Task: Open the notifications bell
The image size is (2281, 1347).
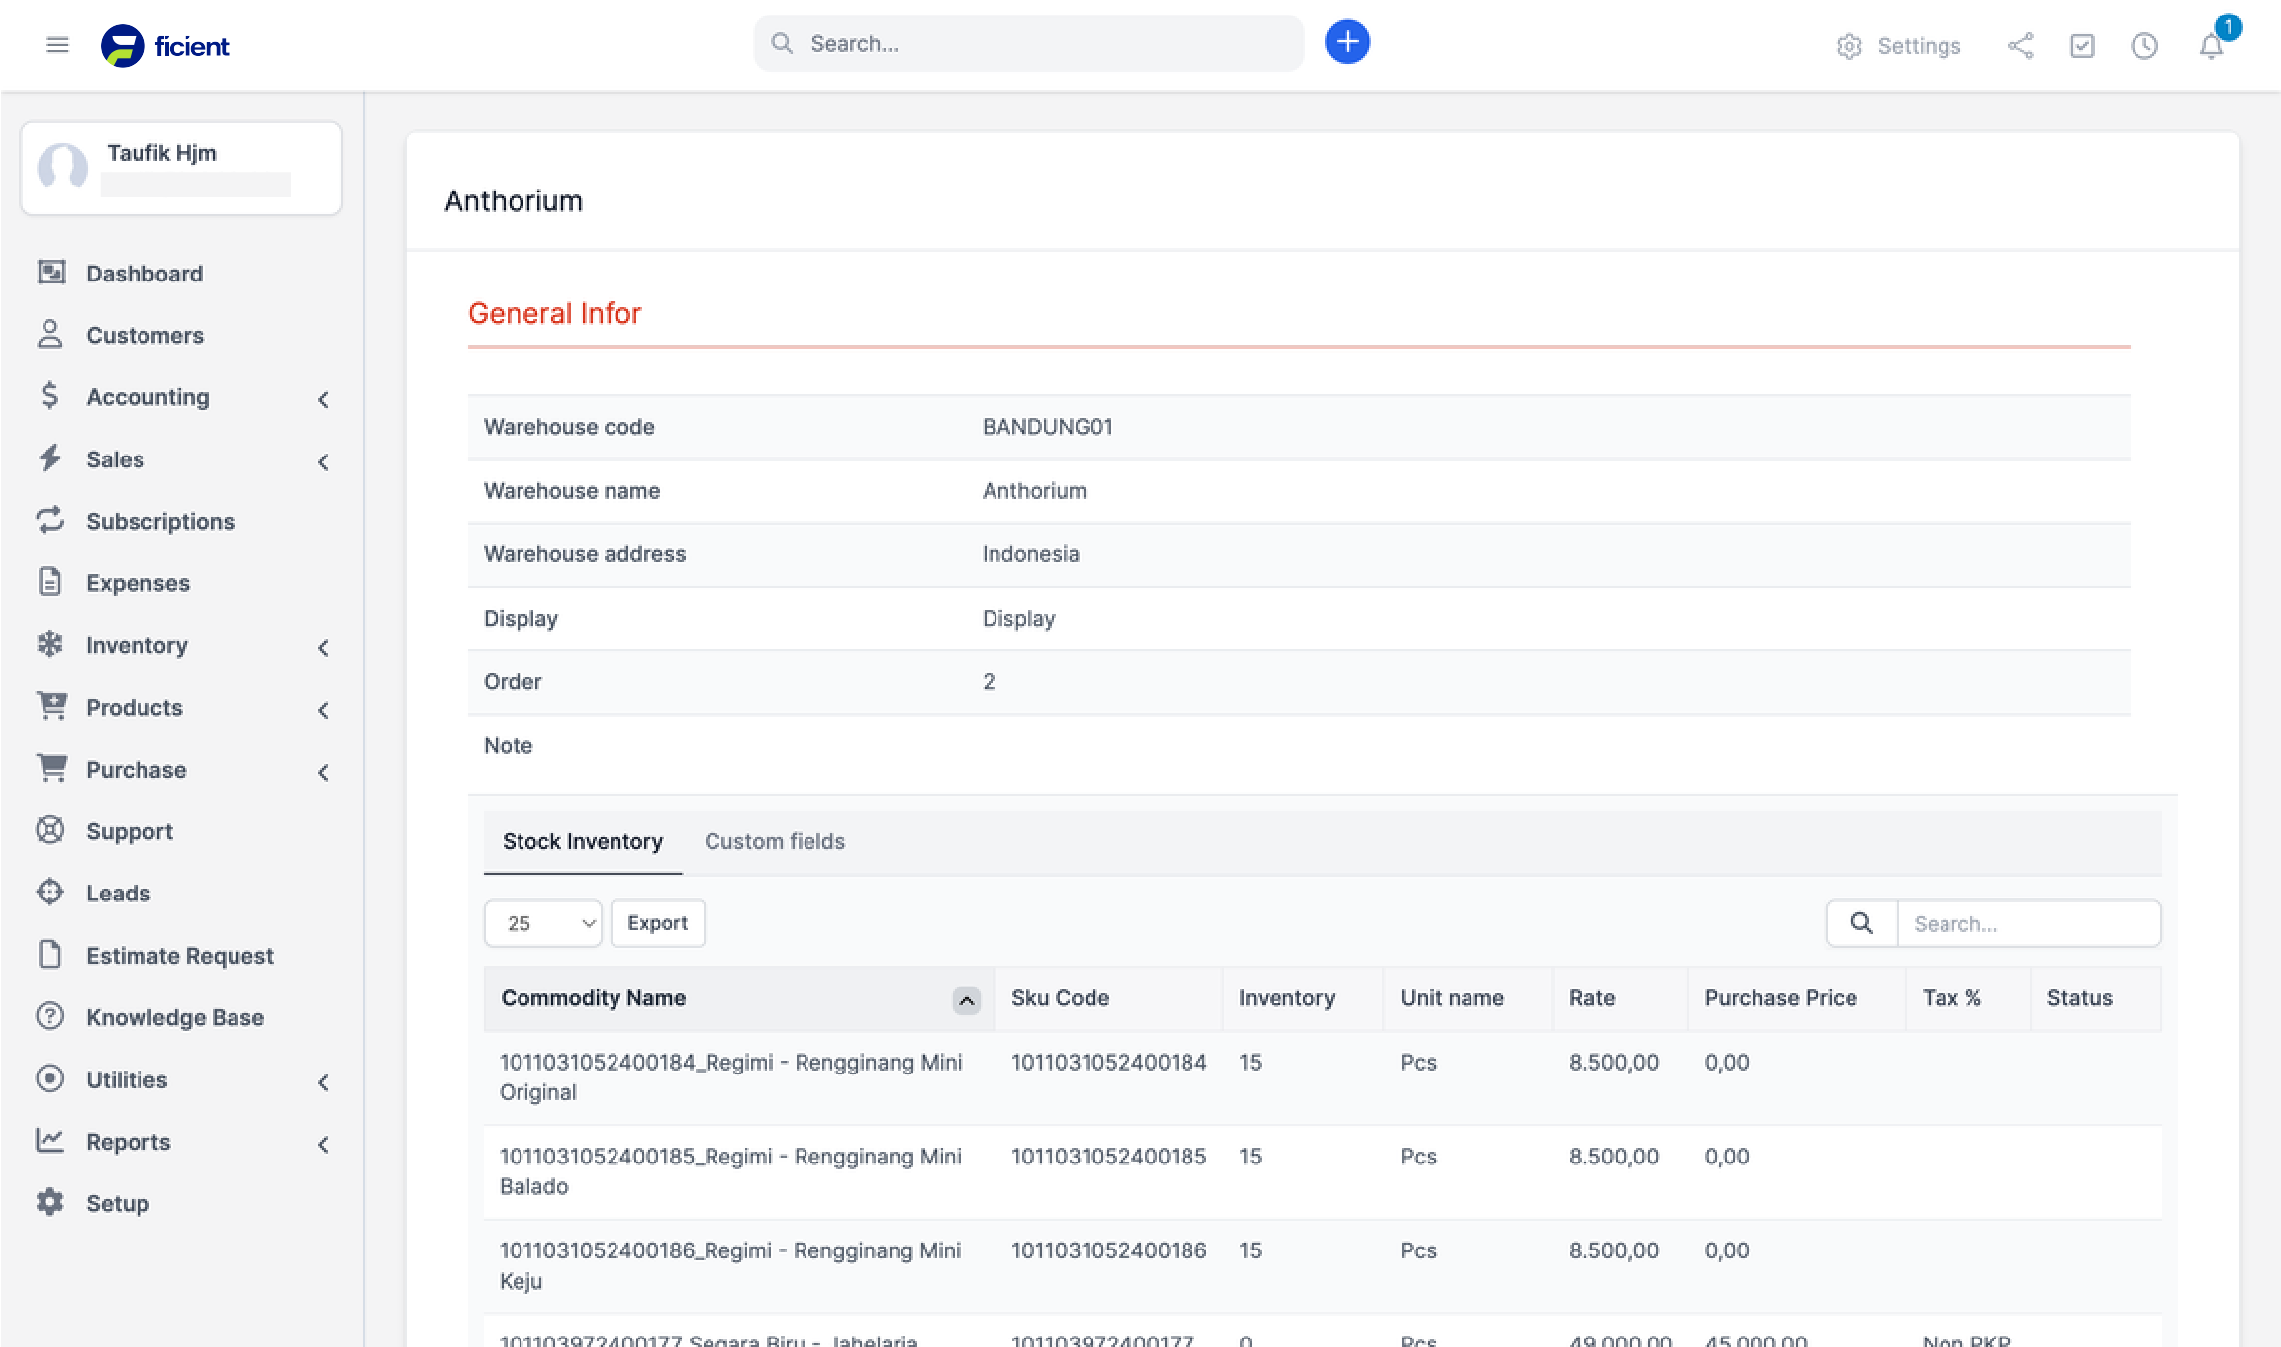Action: click(2211, 46)
